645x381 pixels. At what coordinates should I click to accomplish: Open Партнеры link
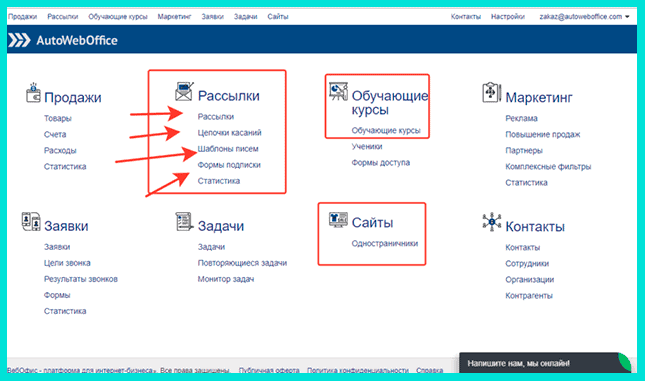tap(524, 151)
